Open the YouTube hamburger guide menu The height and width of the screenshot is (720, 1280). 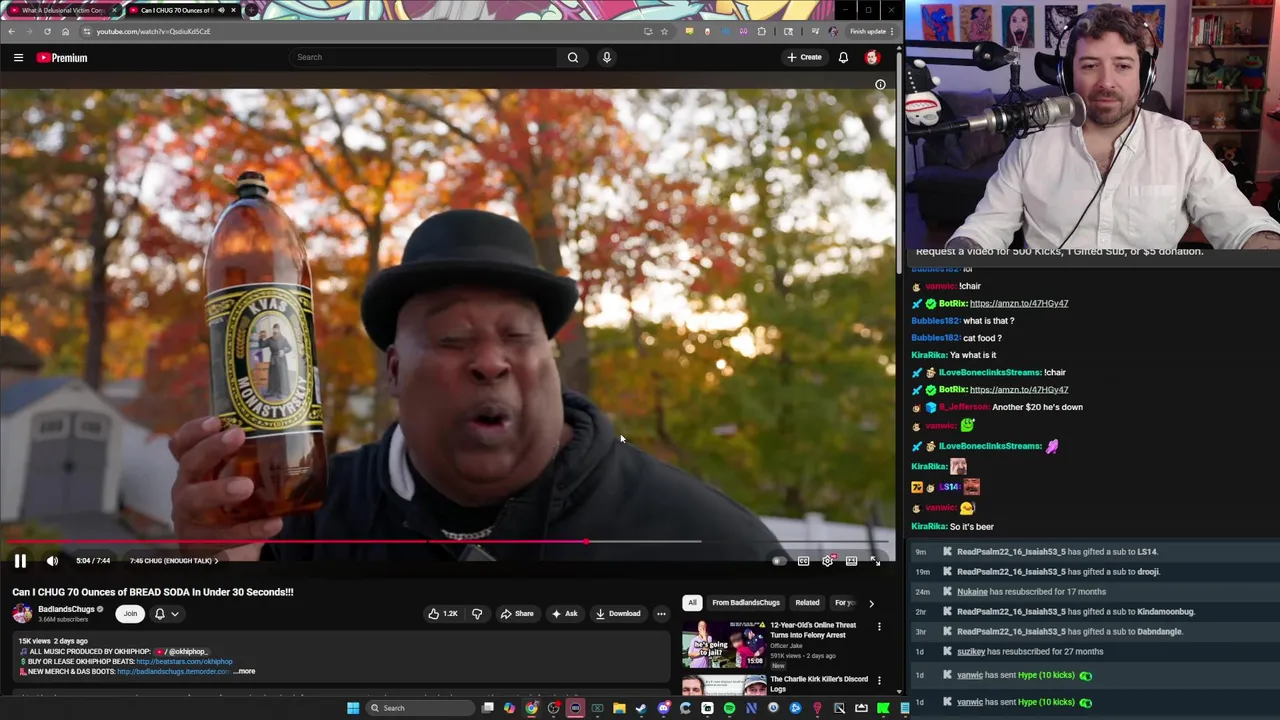[18, 57]
